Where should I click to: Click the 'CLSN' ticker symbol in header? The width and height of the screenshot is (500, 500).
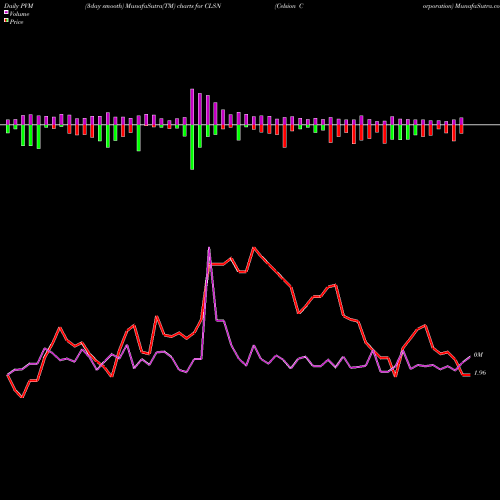click(x=213, y=6)
